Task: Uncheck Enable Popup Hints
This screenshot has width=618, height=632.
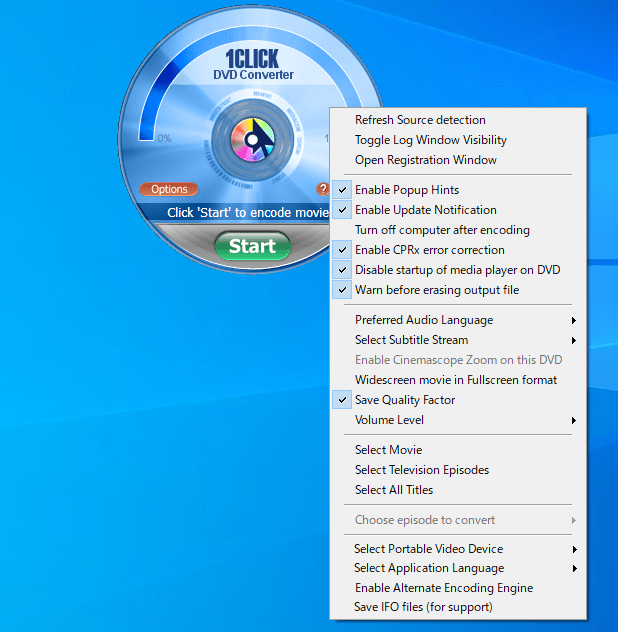Action: [458, 190]
